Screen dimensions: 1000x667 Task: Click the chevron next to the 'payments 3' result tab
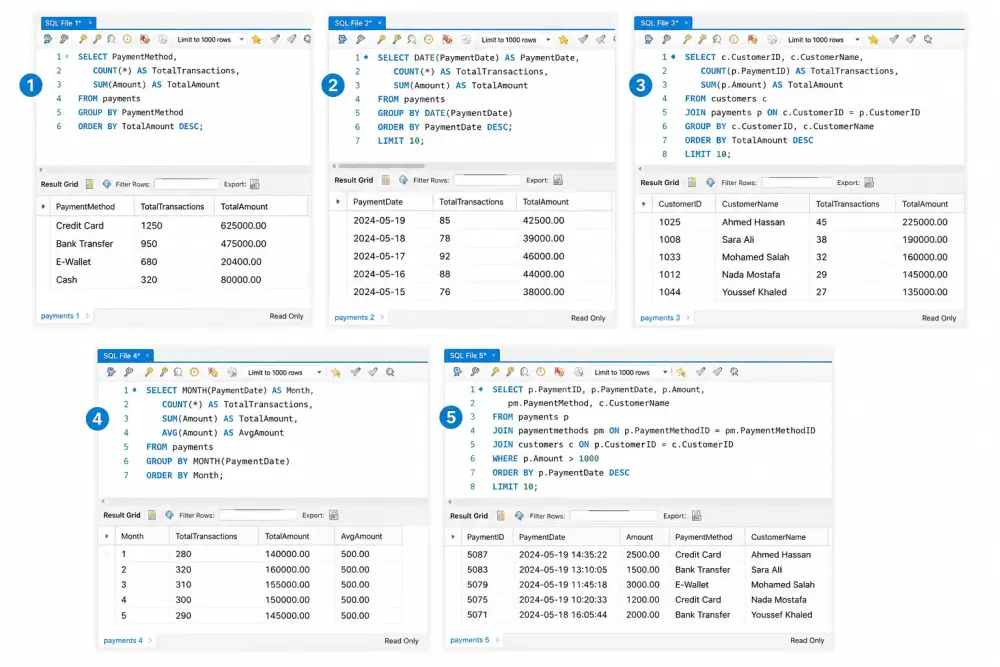click(x=688, y=318)
